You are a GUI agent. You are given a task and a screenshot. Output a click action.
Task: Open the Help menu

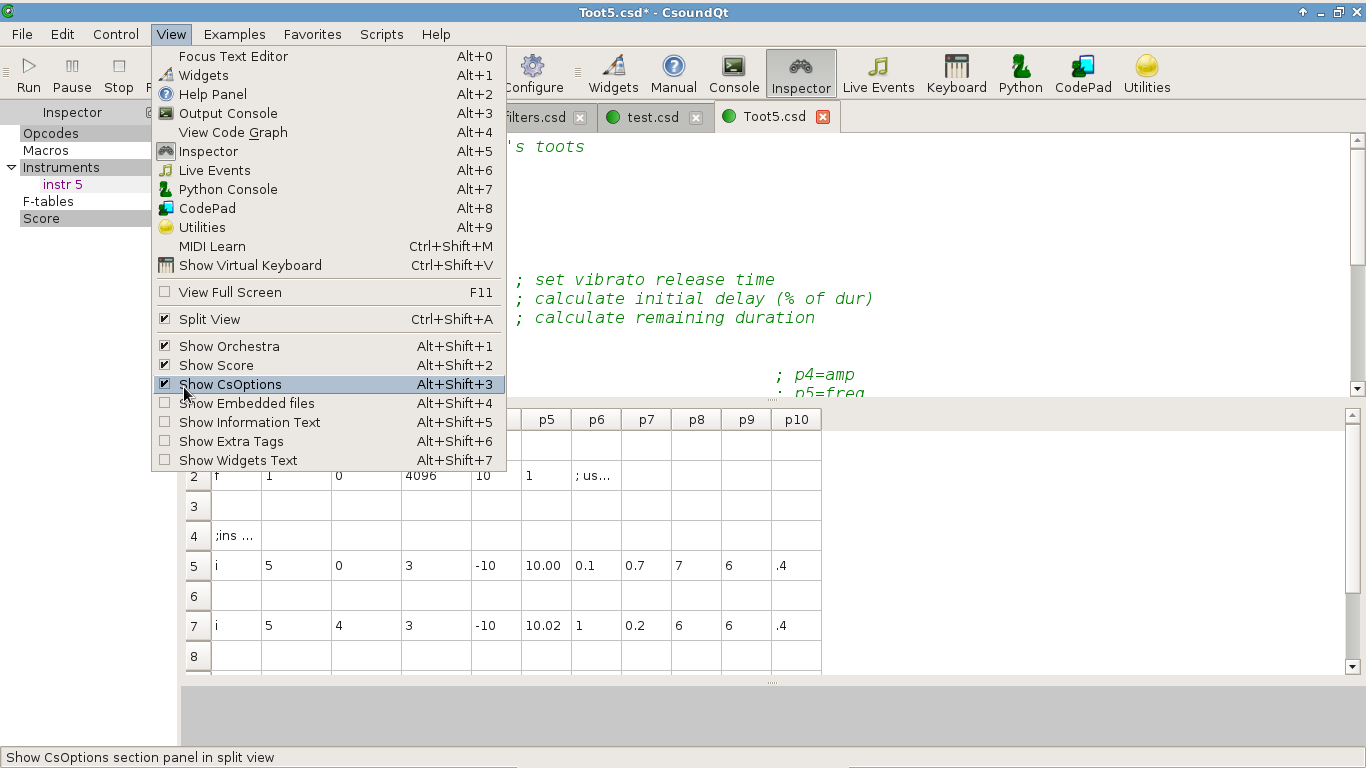pyautogui.click(x=436, y=34)
